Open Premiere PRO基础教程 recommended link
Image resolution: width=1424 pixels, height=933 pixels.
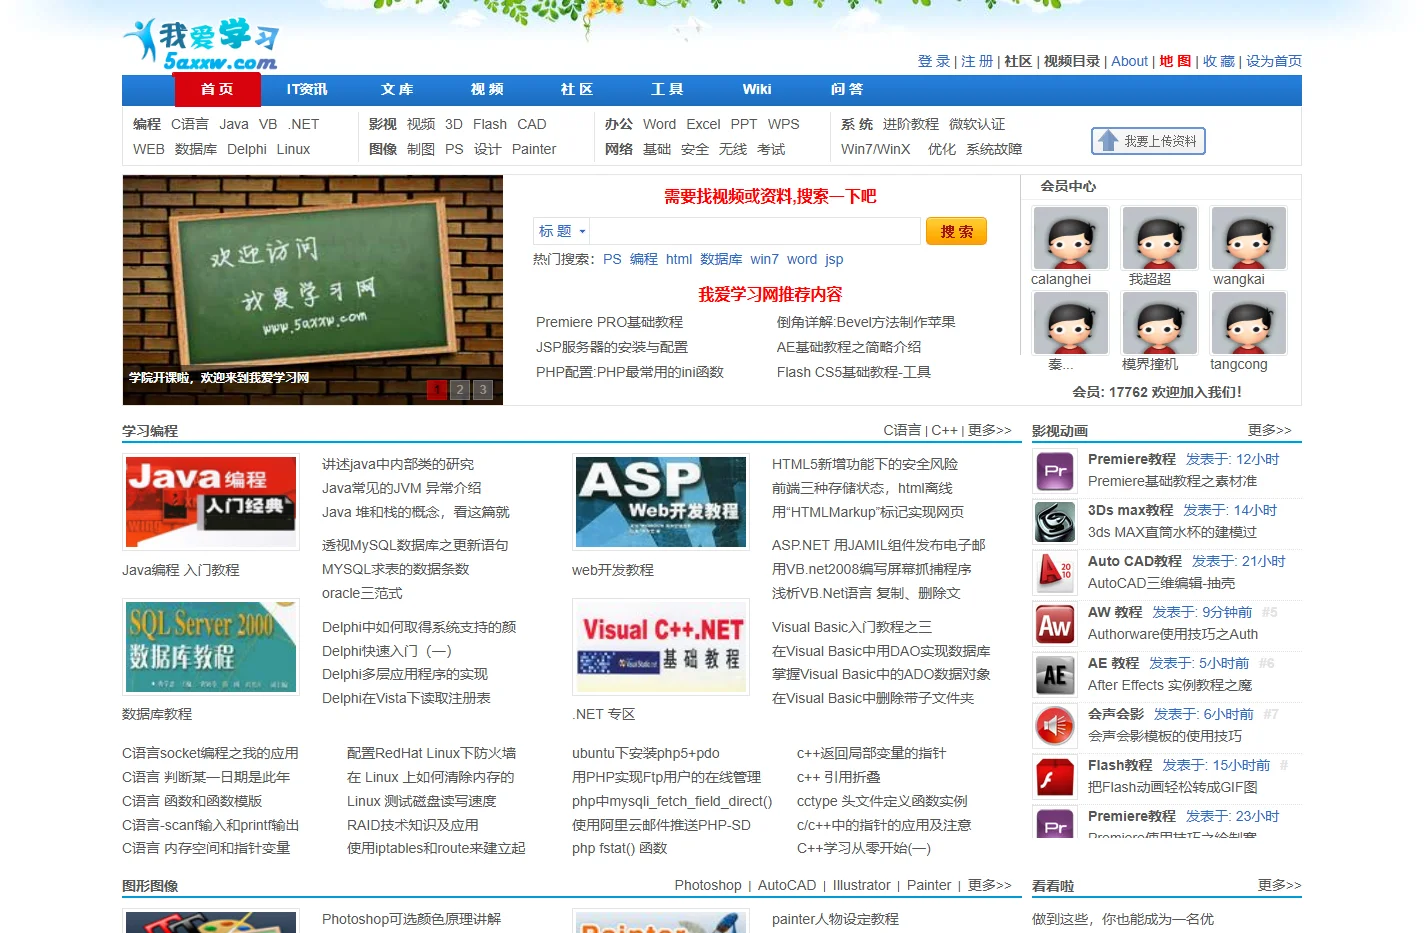point(609,322)
